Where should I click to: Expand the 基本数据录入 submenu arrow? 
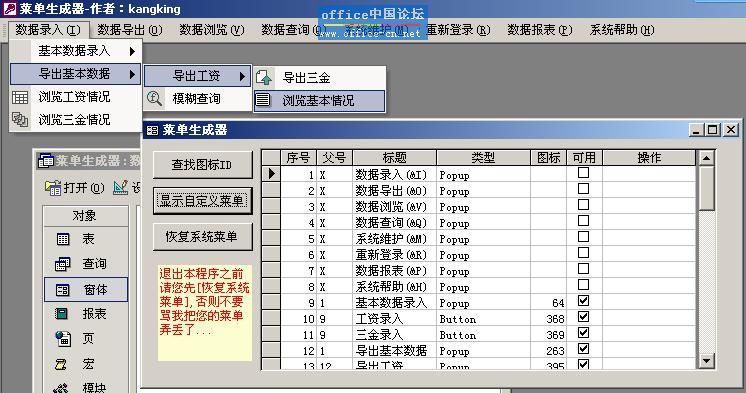coord(132,51)
